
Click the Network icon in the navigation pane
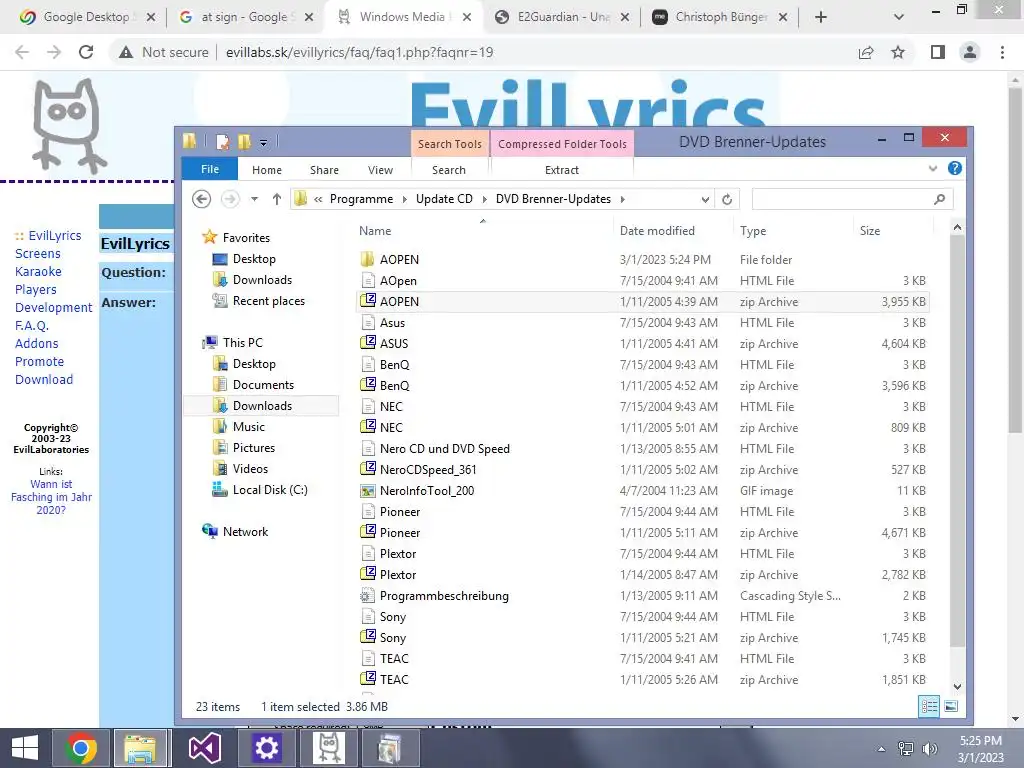210,531
